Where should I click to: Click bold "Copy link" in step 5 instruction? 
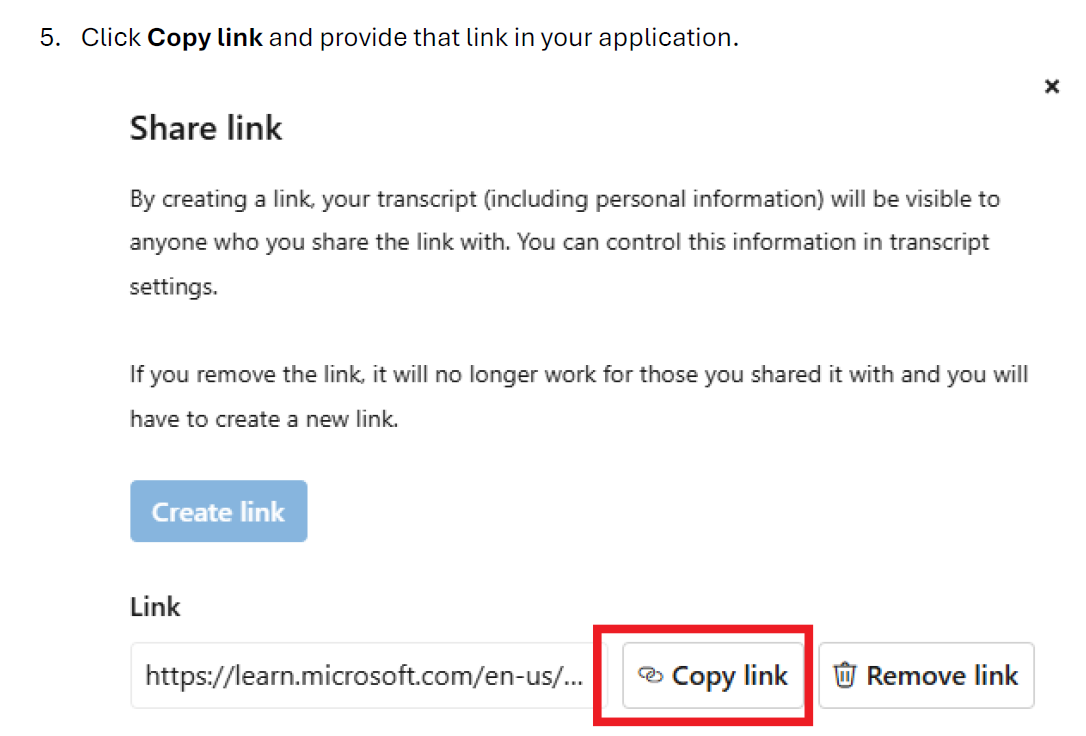click(x=205, y=39)
